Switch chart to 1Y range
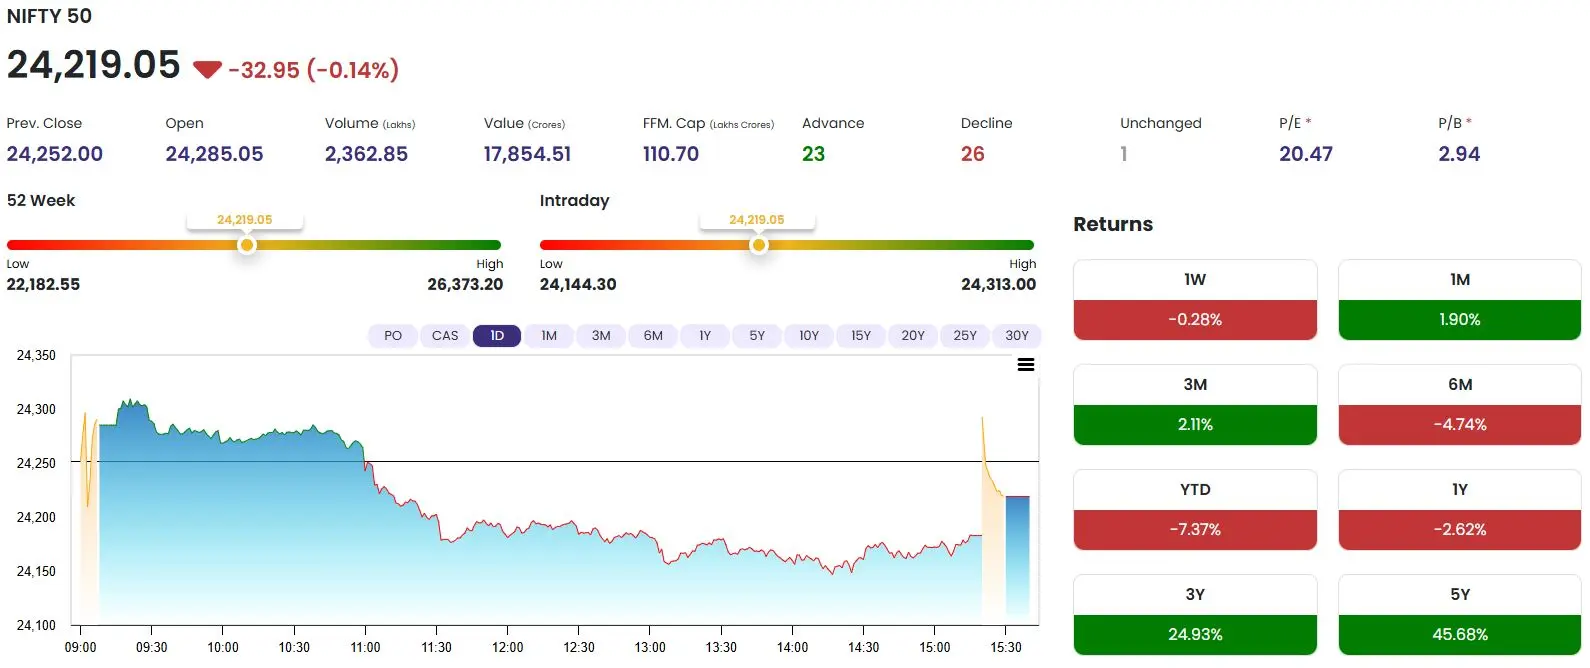Image resolution: width=1590 pixels, height=668 pixels. (705, 335)
